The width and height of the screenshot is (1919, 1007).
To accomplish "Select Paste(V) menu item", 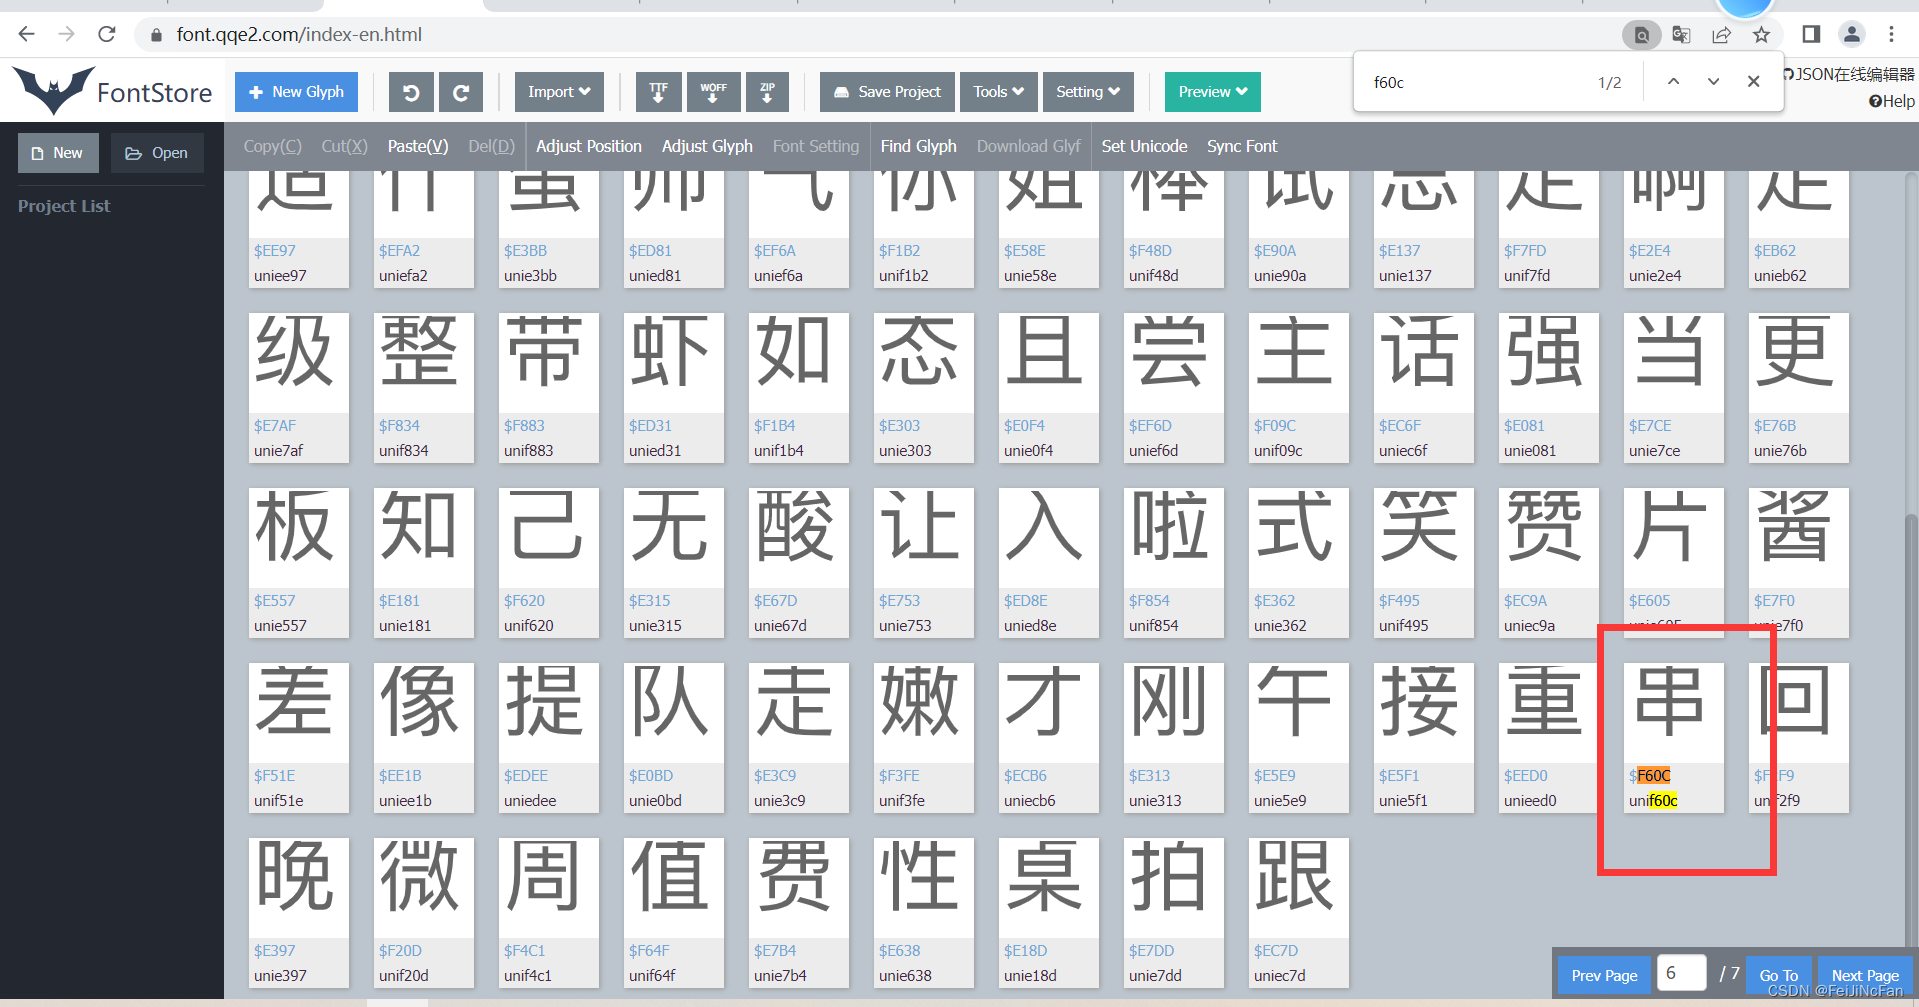I will pyautogui.click(x=418, y=146).
